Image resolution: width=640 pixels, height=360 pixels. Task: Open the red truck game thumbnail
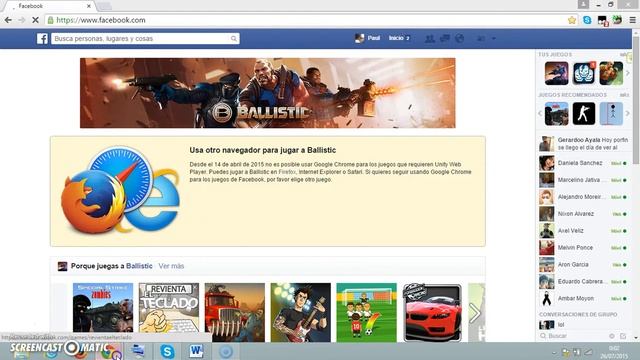point(235,312)
